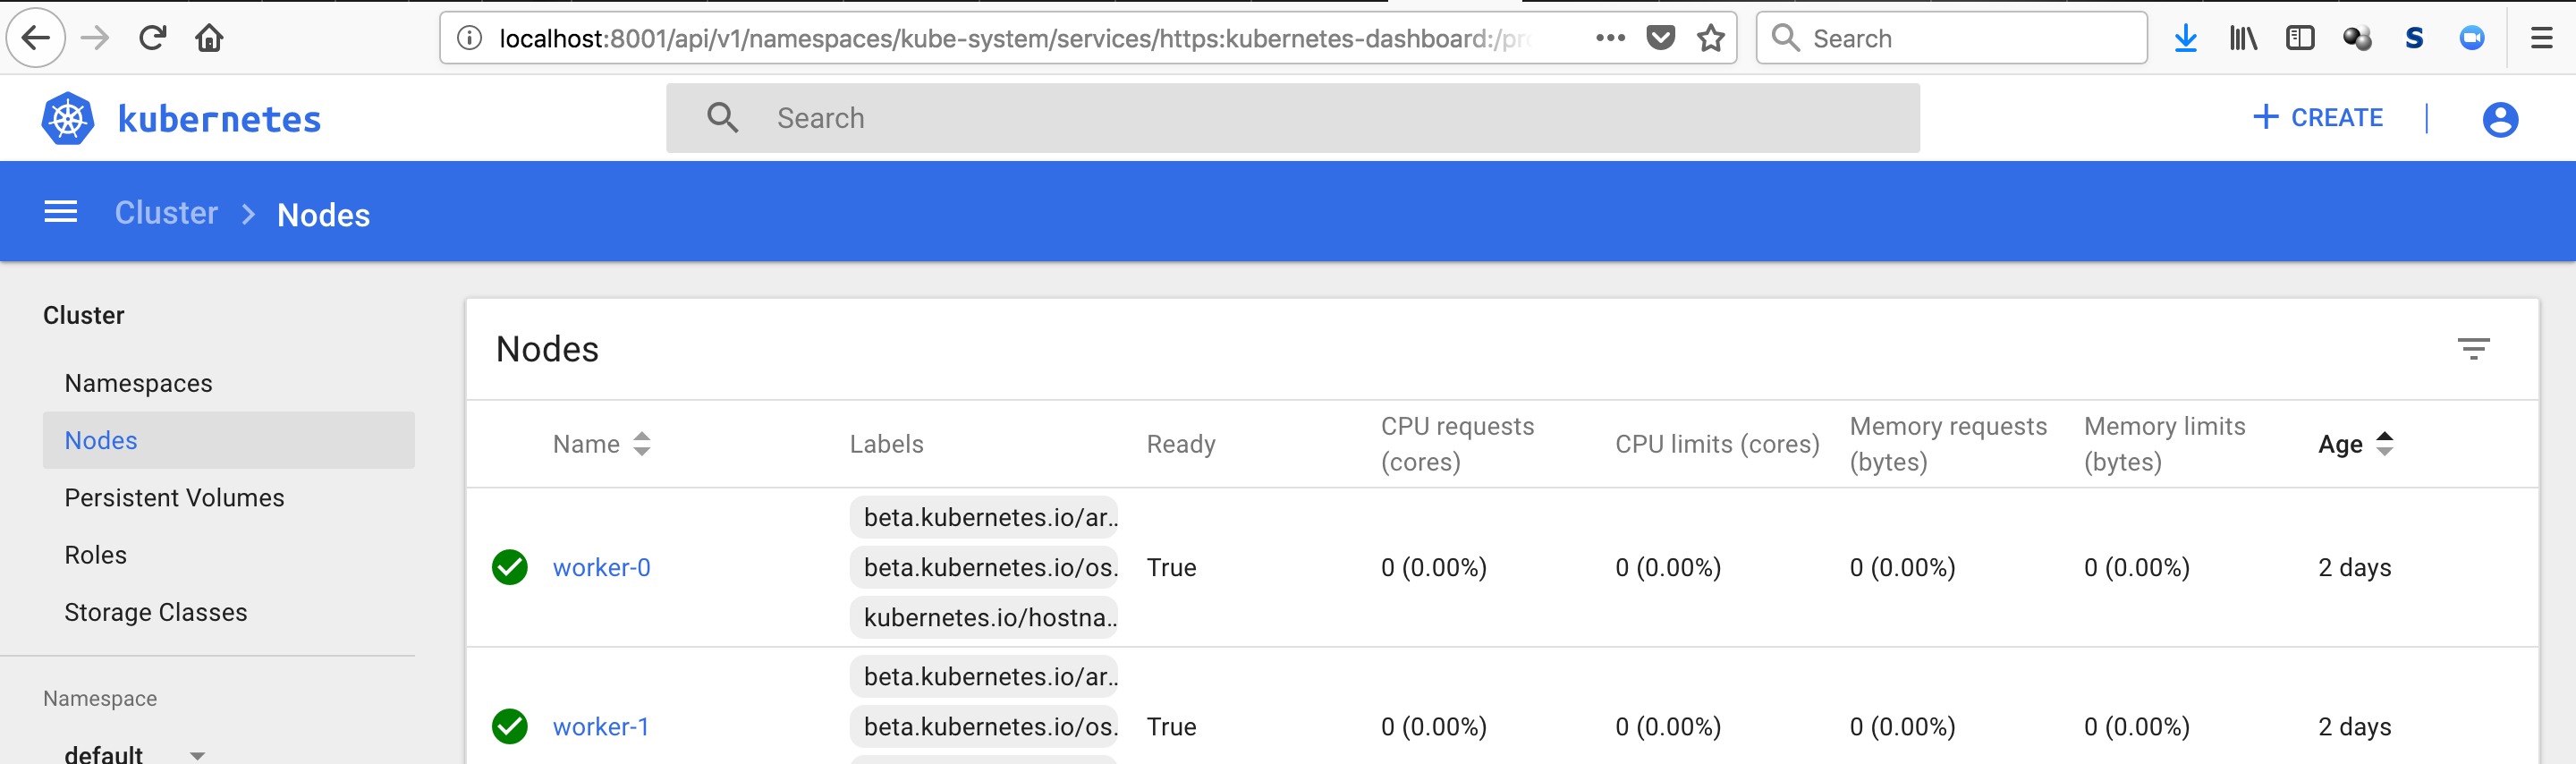Open Storage Classes in the sidebar
The height and width of the screenshot is (764, 2576).
pos(155,612)
